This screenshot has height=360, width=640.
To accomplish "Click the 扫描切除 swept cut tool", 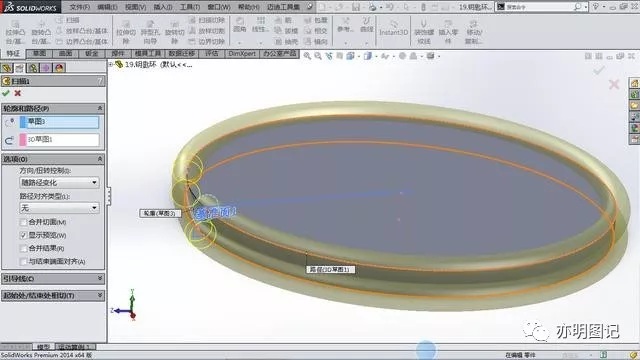I will pos(207,20).
